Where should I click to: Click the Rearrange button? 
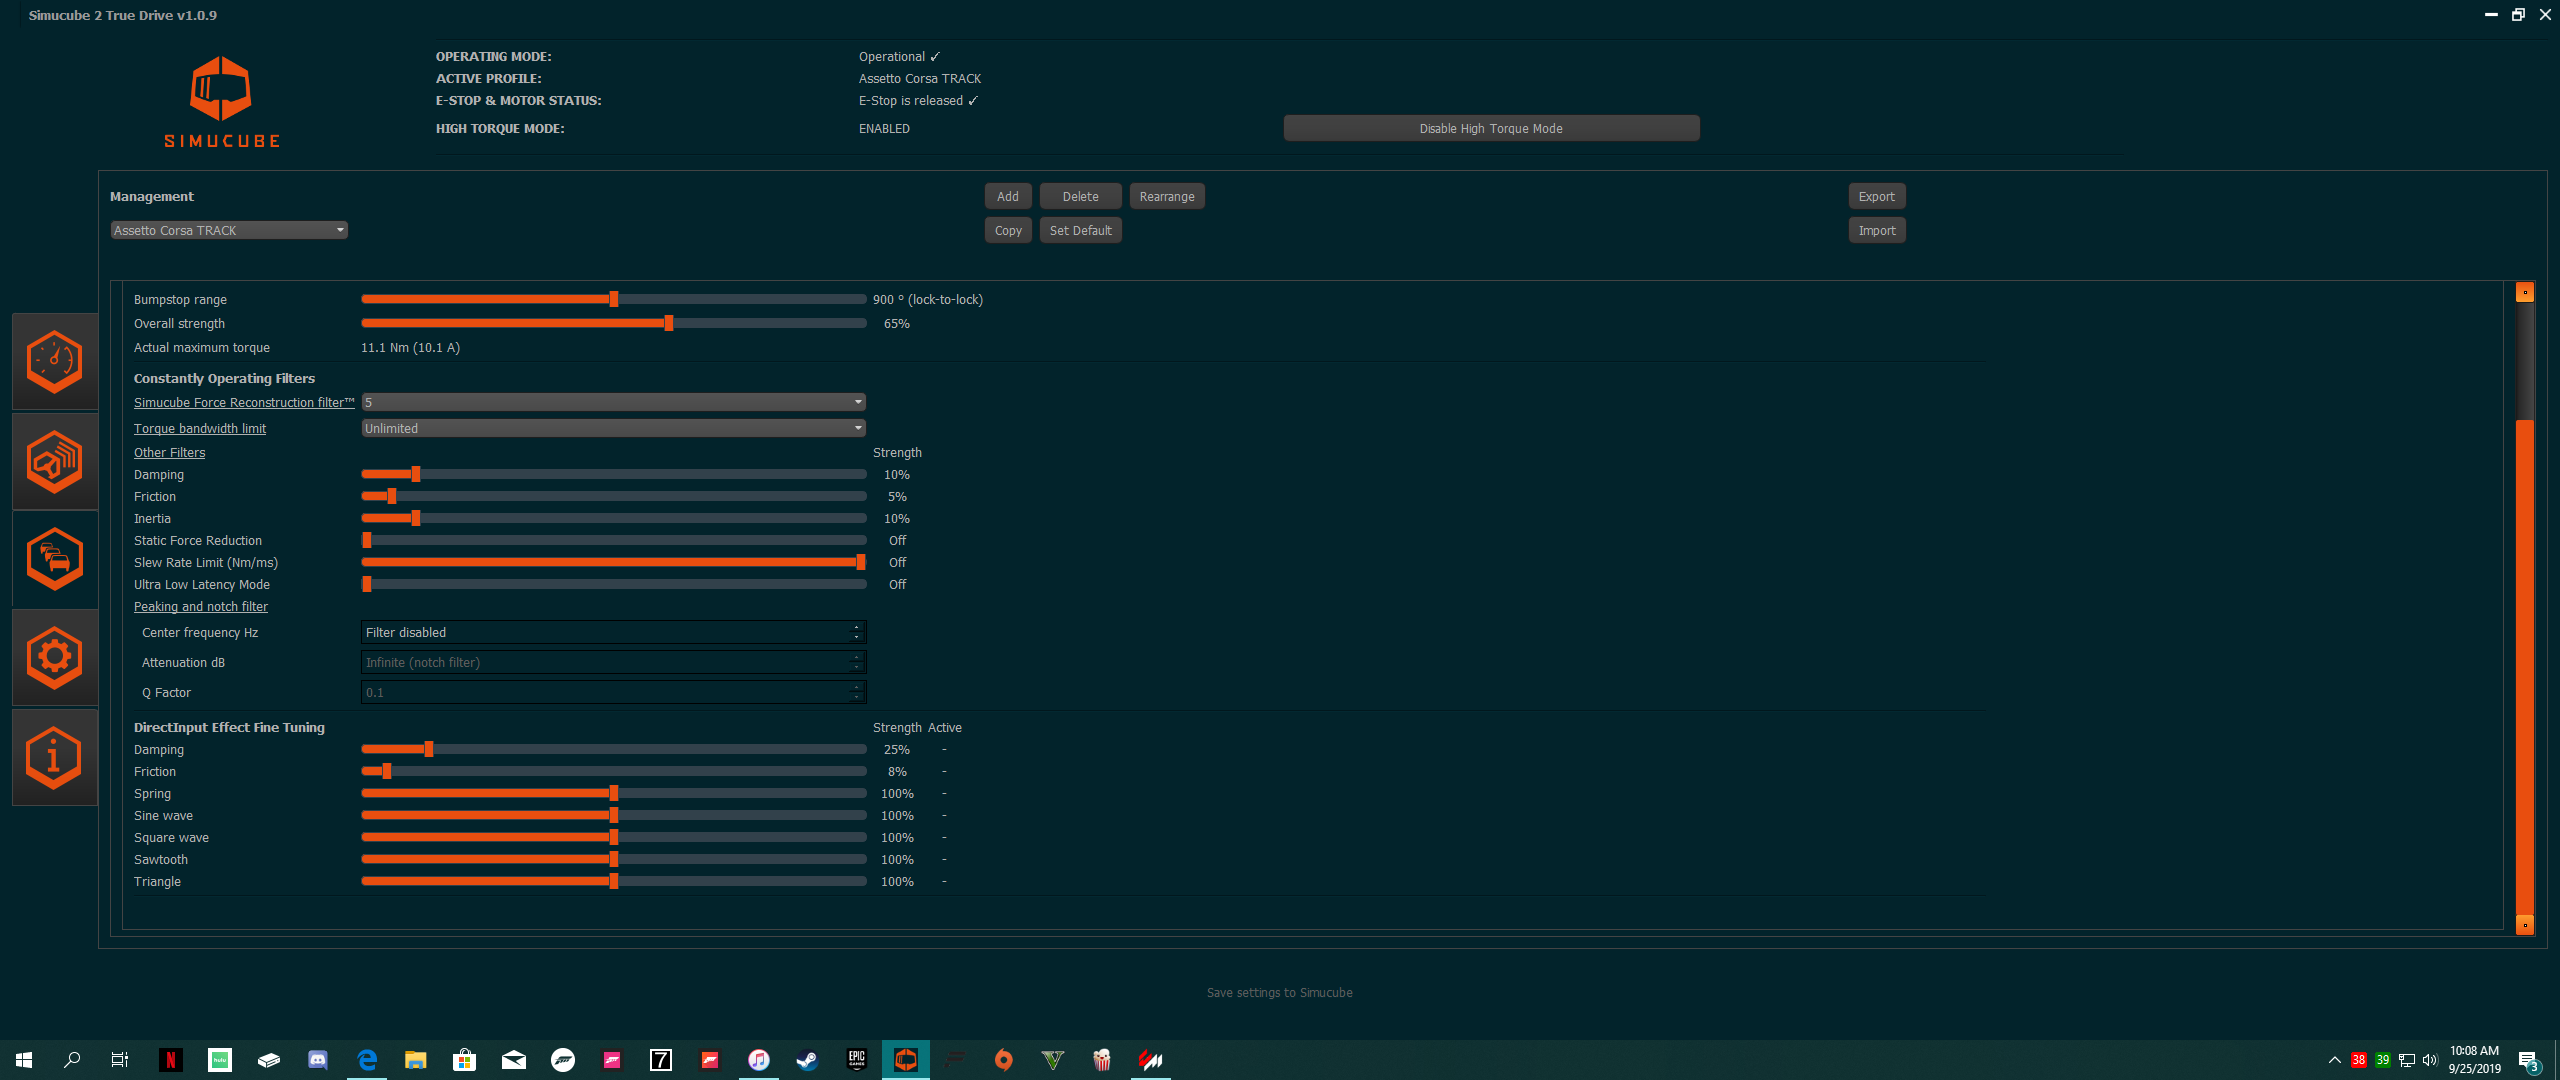[x=1167, y=196]
